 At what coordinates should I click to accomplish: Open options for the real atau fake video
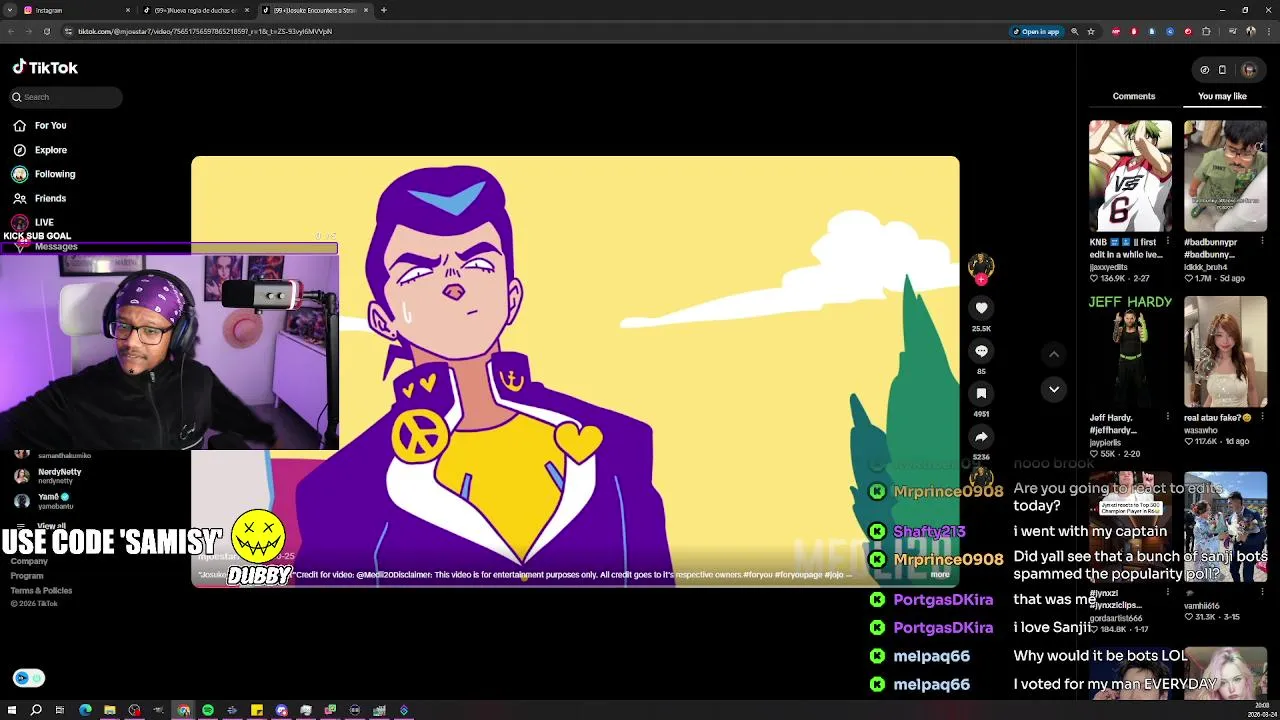click(x=1262, y=417)
